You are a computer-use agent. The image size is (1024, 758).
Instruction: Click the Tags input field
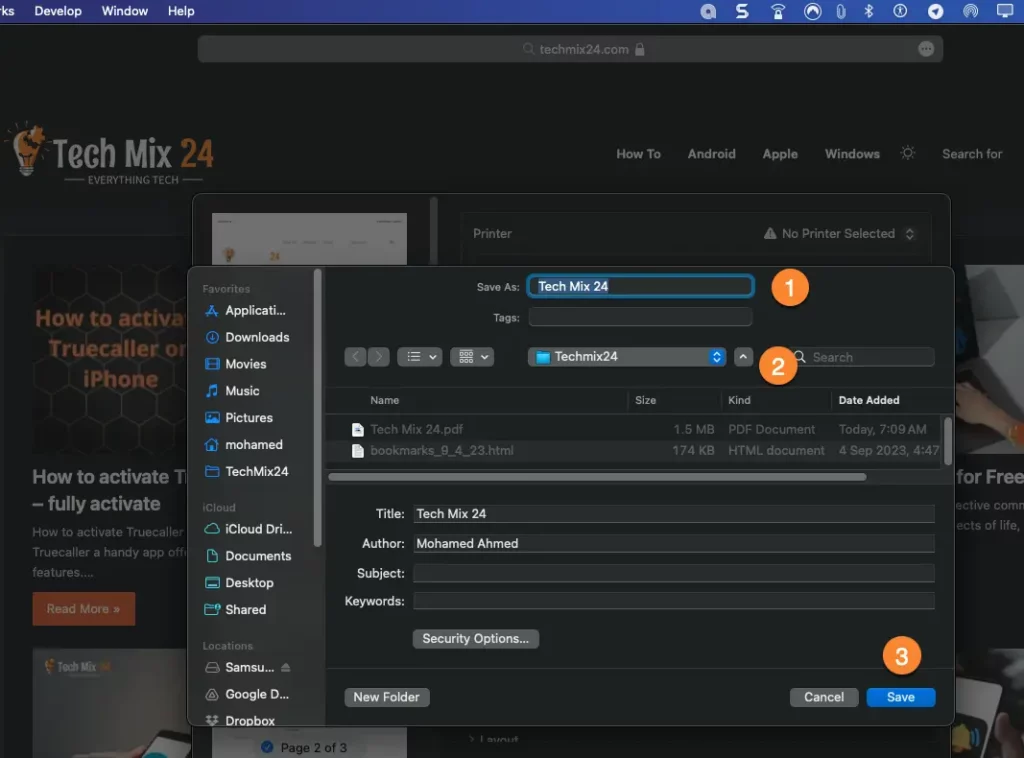coord(640,317)
